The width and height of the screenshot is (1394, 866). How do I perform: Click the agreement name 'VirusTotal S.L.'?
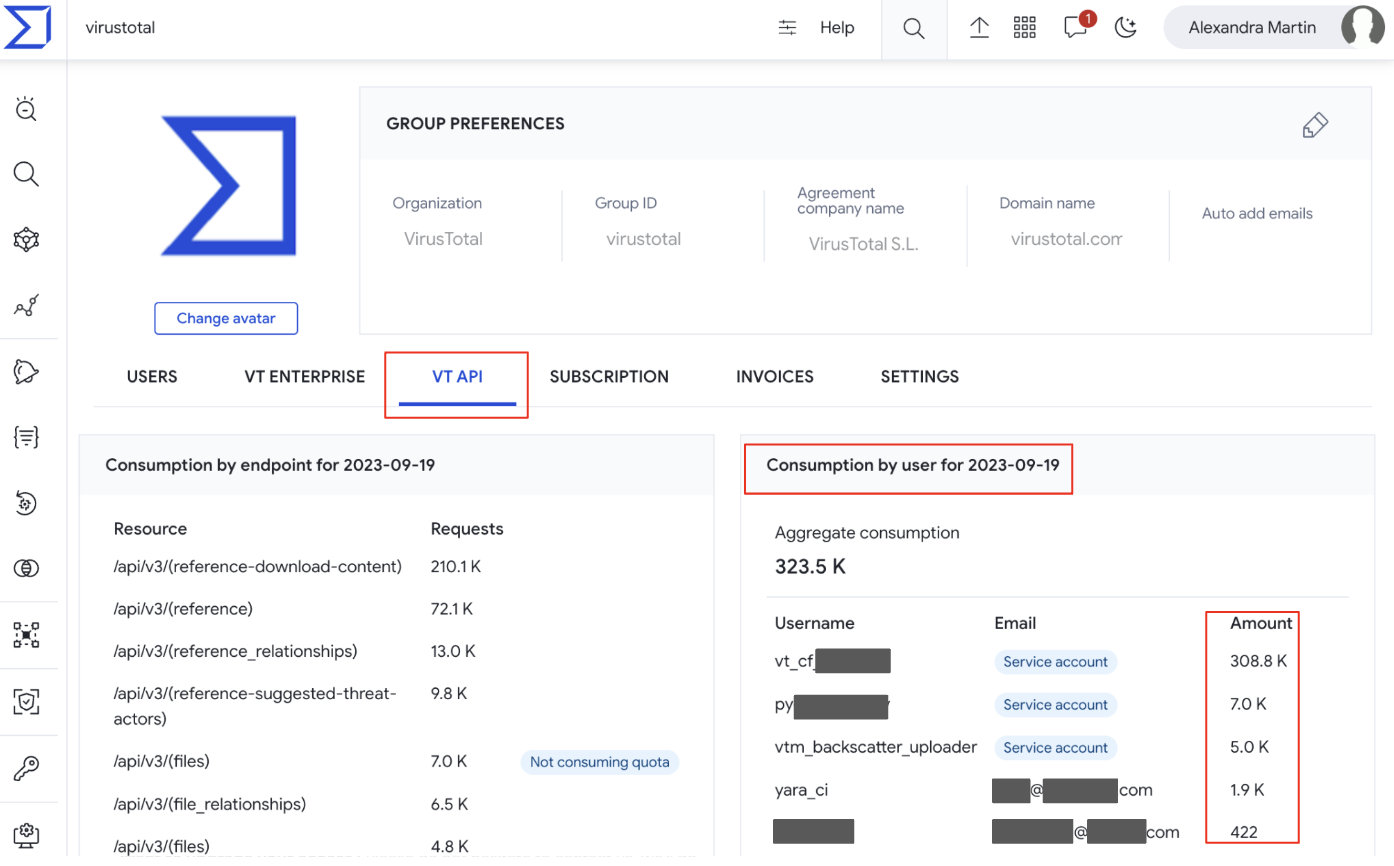pos(864,244)
